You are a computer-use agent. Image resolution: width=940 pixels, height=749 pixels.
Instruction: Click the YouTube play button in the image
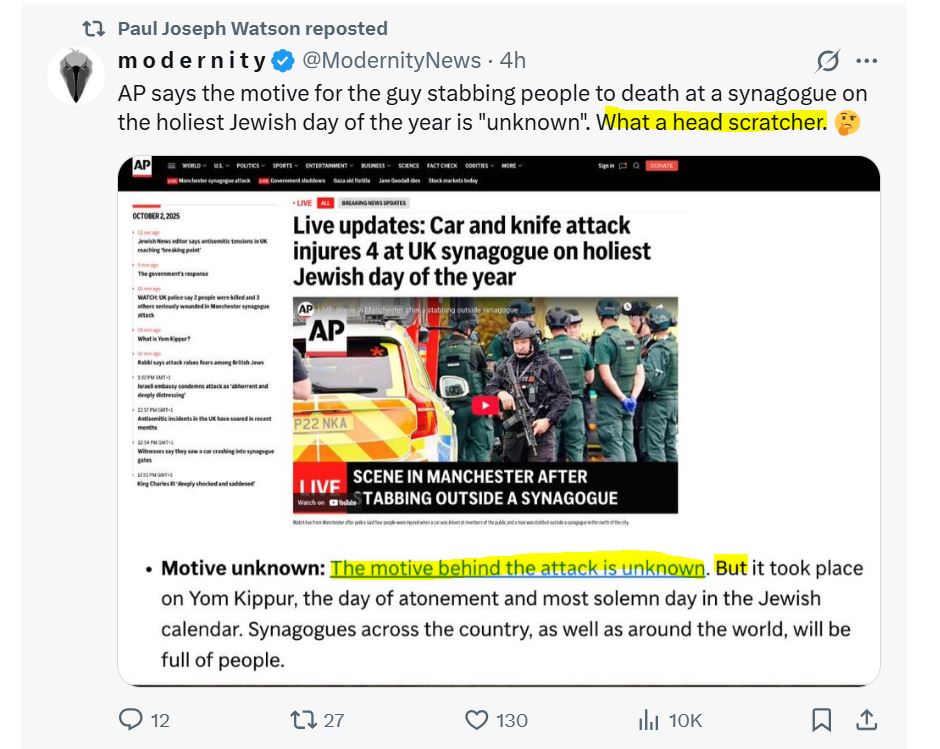pyautogui.click(x=486, y=405)
